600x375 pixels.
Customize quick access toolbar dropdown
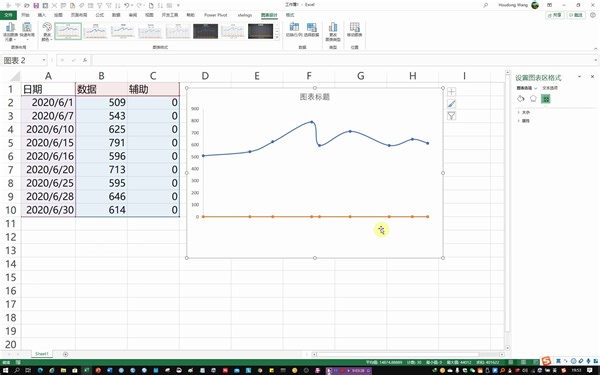pos(178,5)
